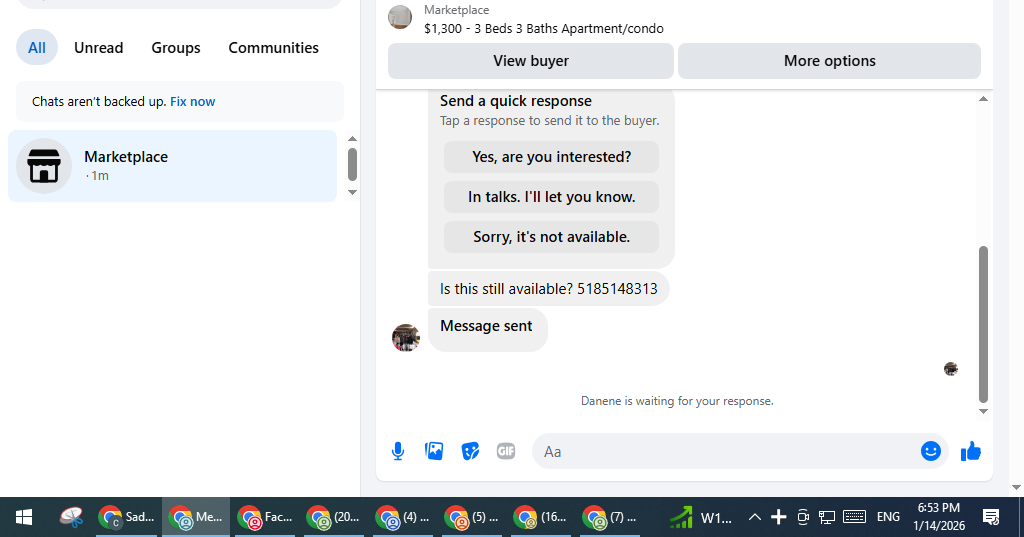Focus the Aa message input field

725,451
